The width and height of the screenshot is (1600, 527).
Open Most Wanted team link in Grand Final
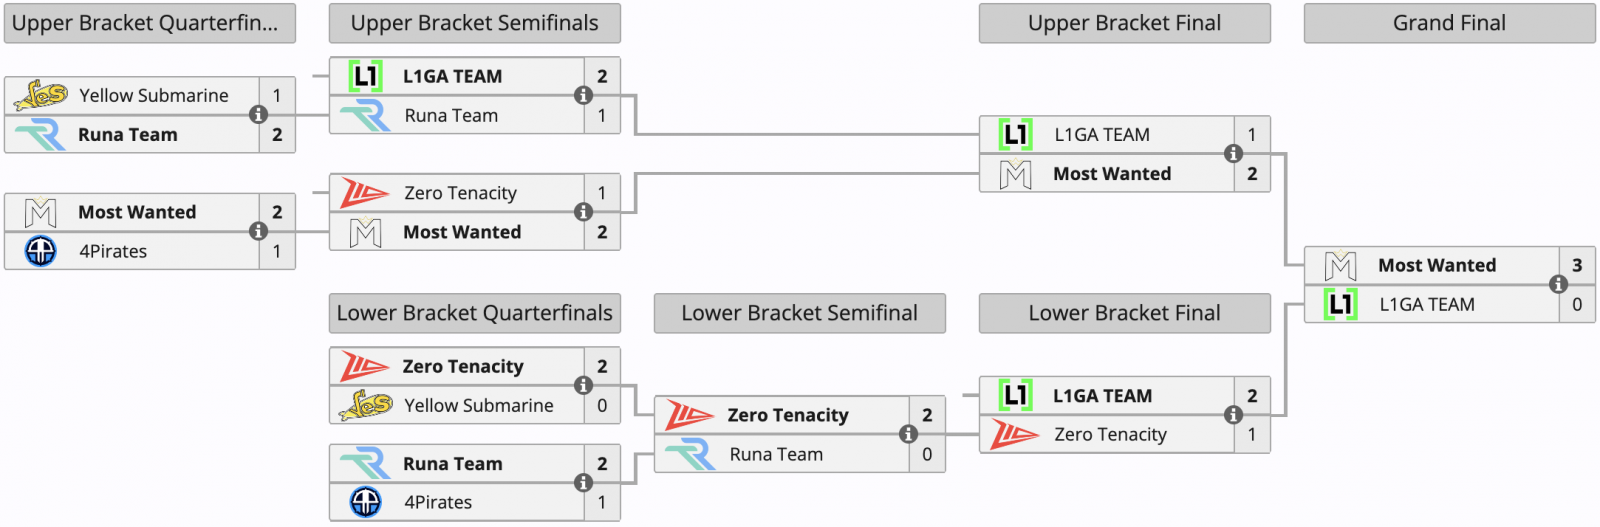coord(1437,265)
